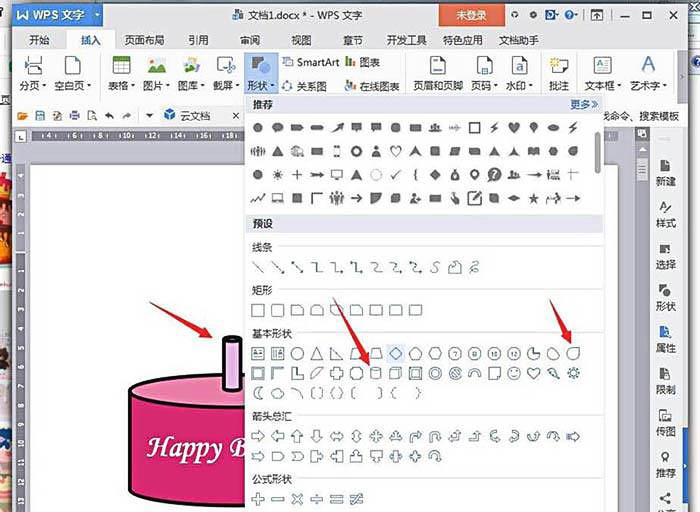Open Properties (属性) in right sidebar

coord(665,339)
